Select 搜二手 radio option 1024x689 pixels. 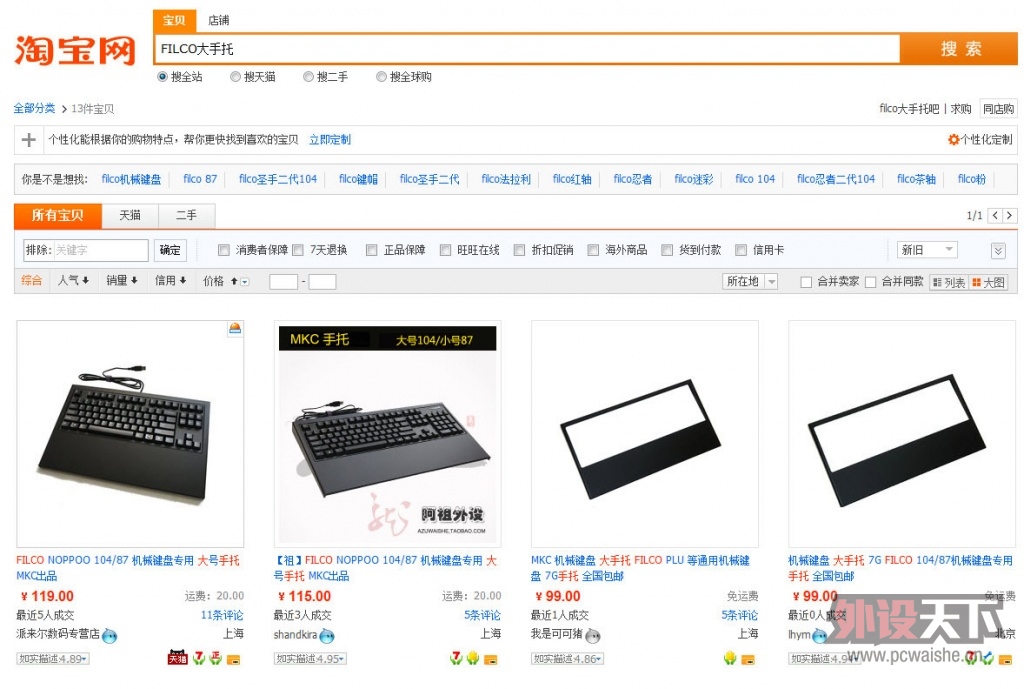[x=308, y=77]
